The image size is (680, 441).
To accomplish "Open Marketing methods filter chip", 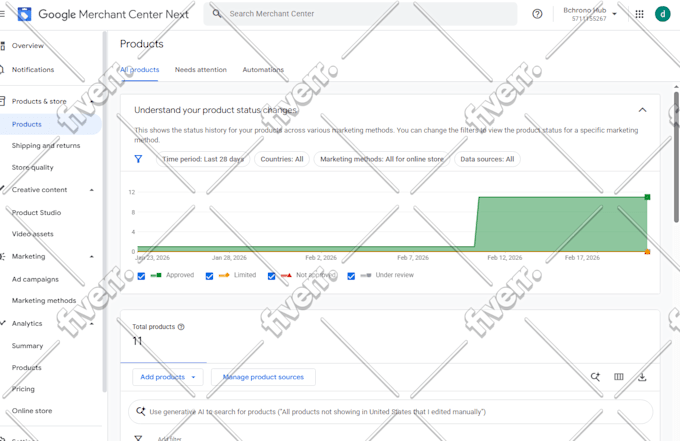I will click(x=382, y=159).
